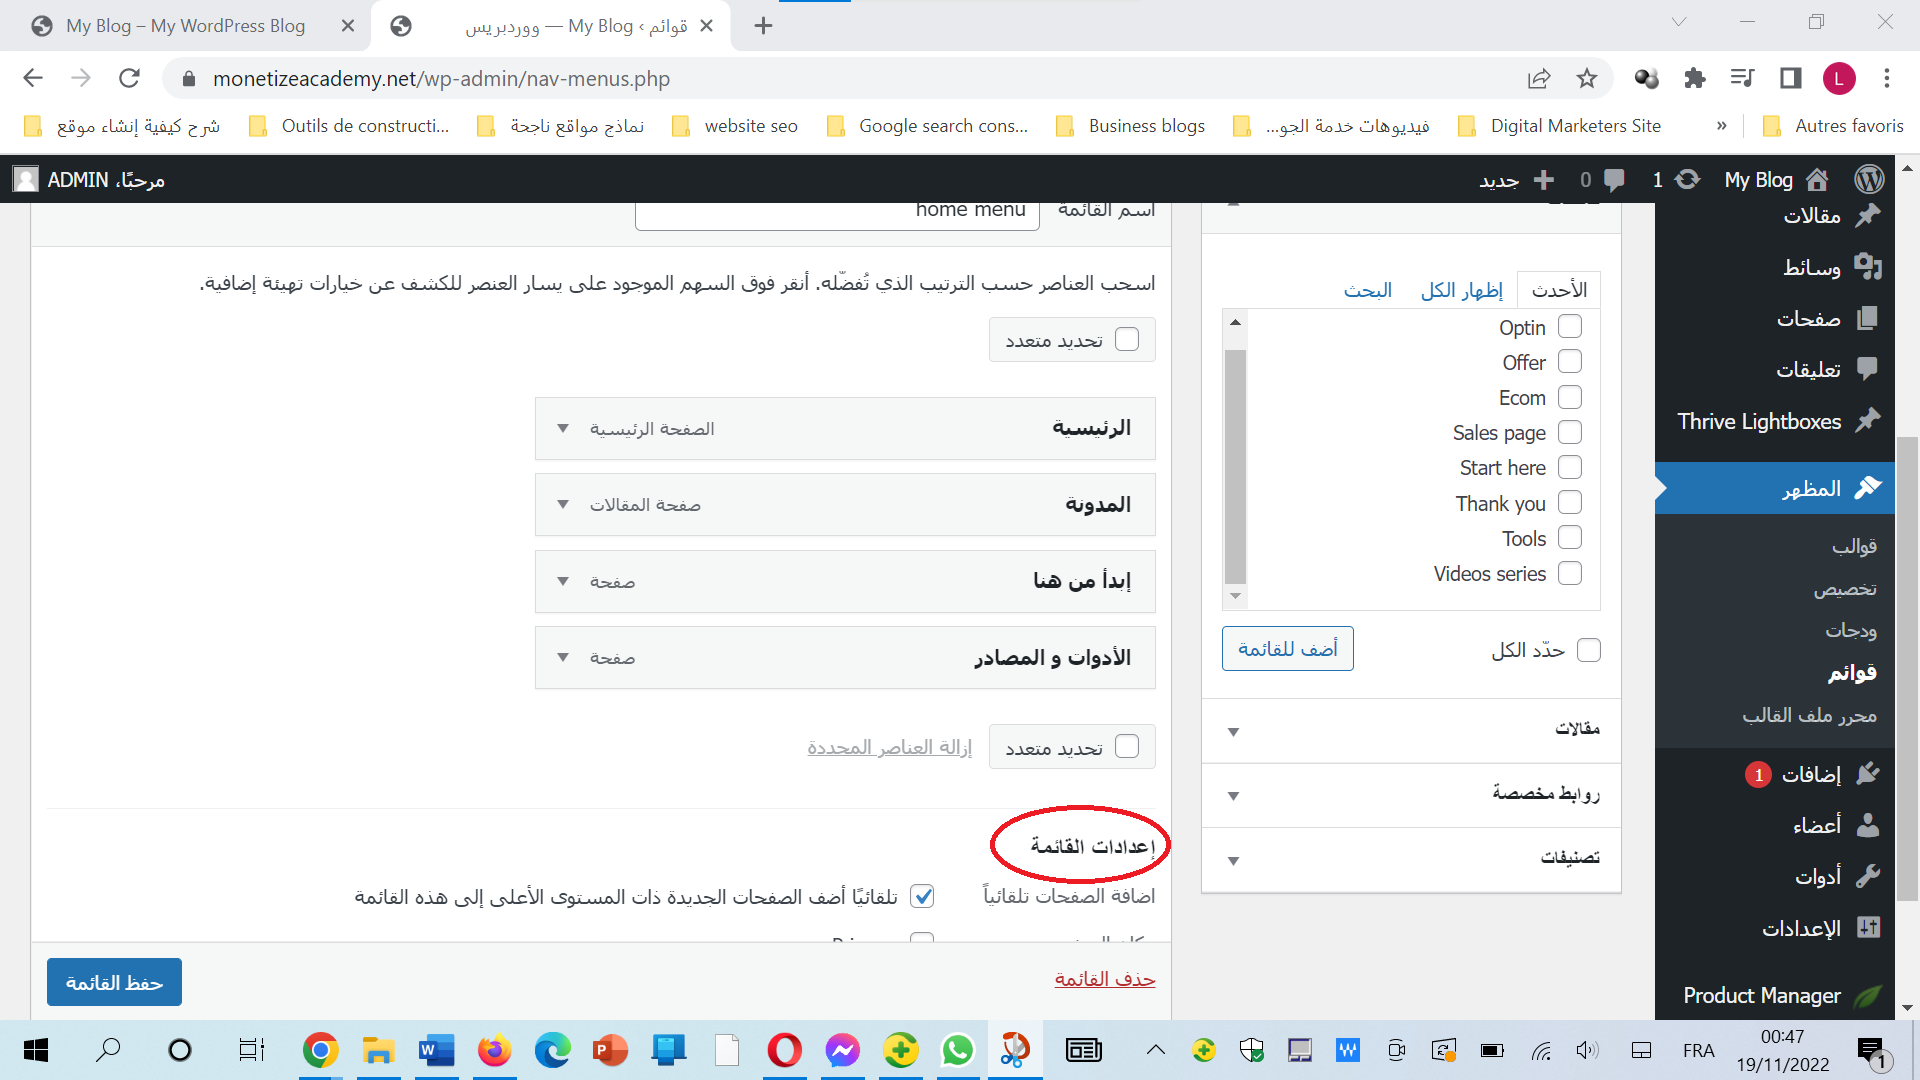This screenshot has height=1080, width=1920.
Task: Open the وسائط media sidebar icon
Action: click(x=1867, y=266)
